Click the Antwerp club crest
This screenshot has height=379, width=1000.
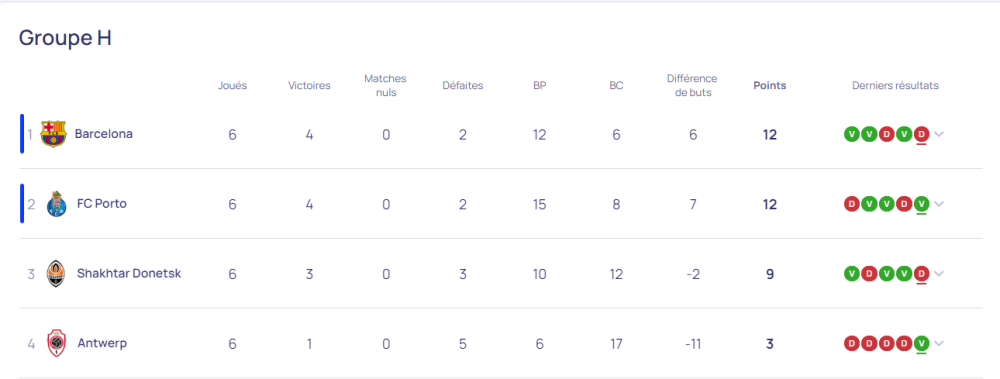click(x=56, y=343)
